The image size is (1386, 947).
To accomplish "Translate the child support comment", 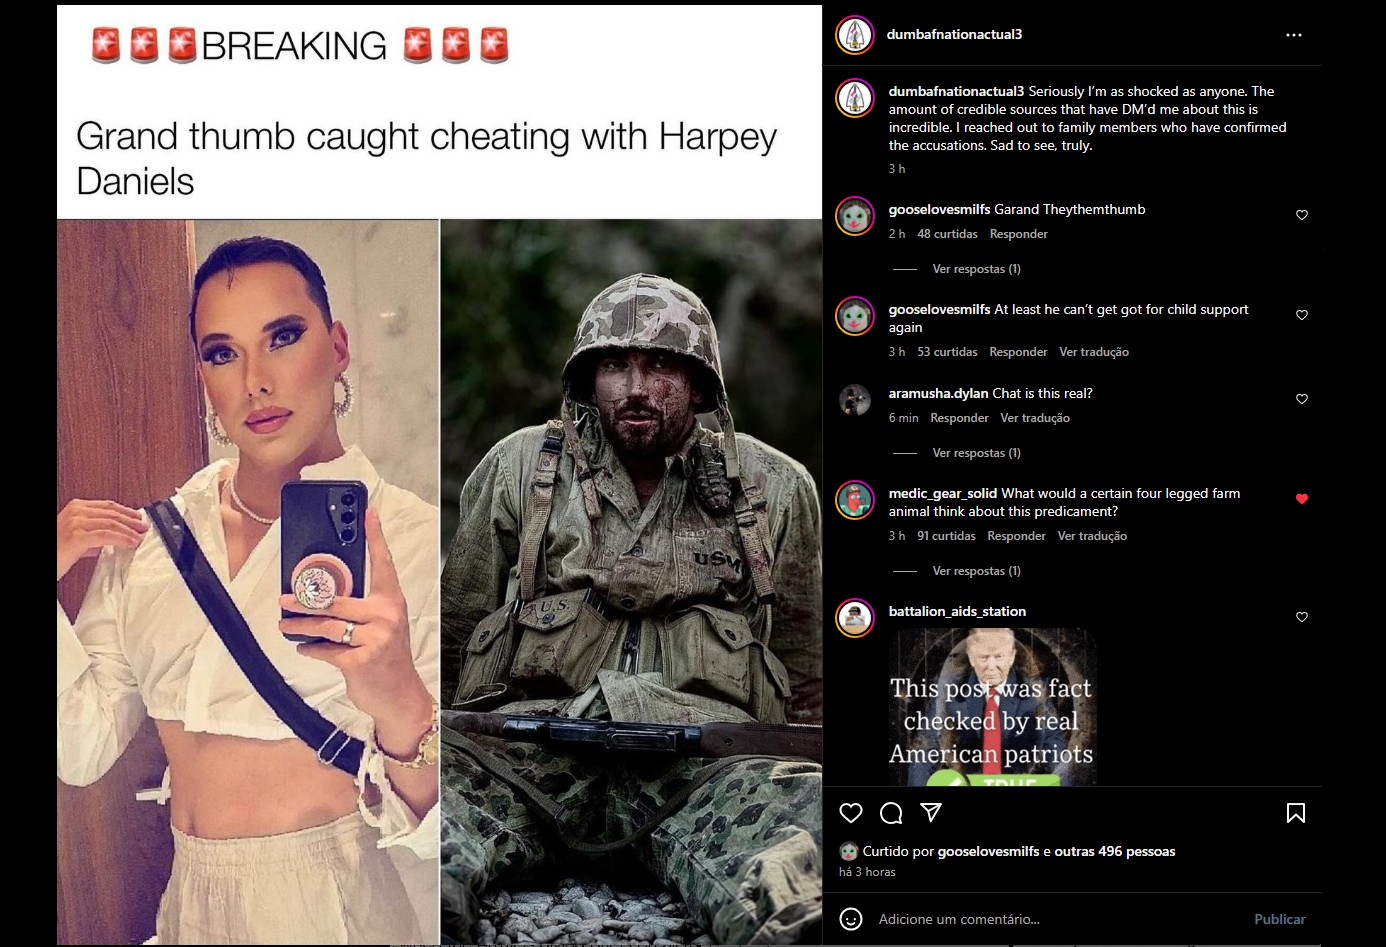I will (1094, 352).
